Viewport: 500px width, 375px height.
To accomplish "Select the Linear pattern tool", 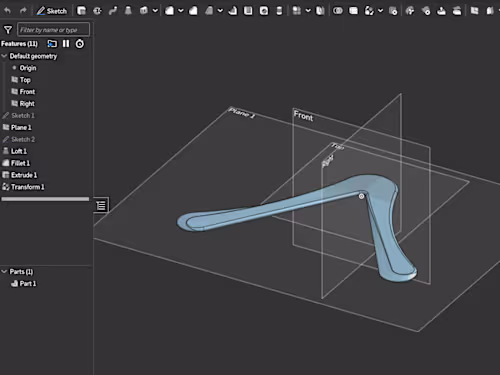I will tap(297, 11).
